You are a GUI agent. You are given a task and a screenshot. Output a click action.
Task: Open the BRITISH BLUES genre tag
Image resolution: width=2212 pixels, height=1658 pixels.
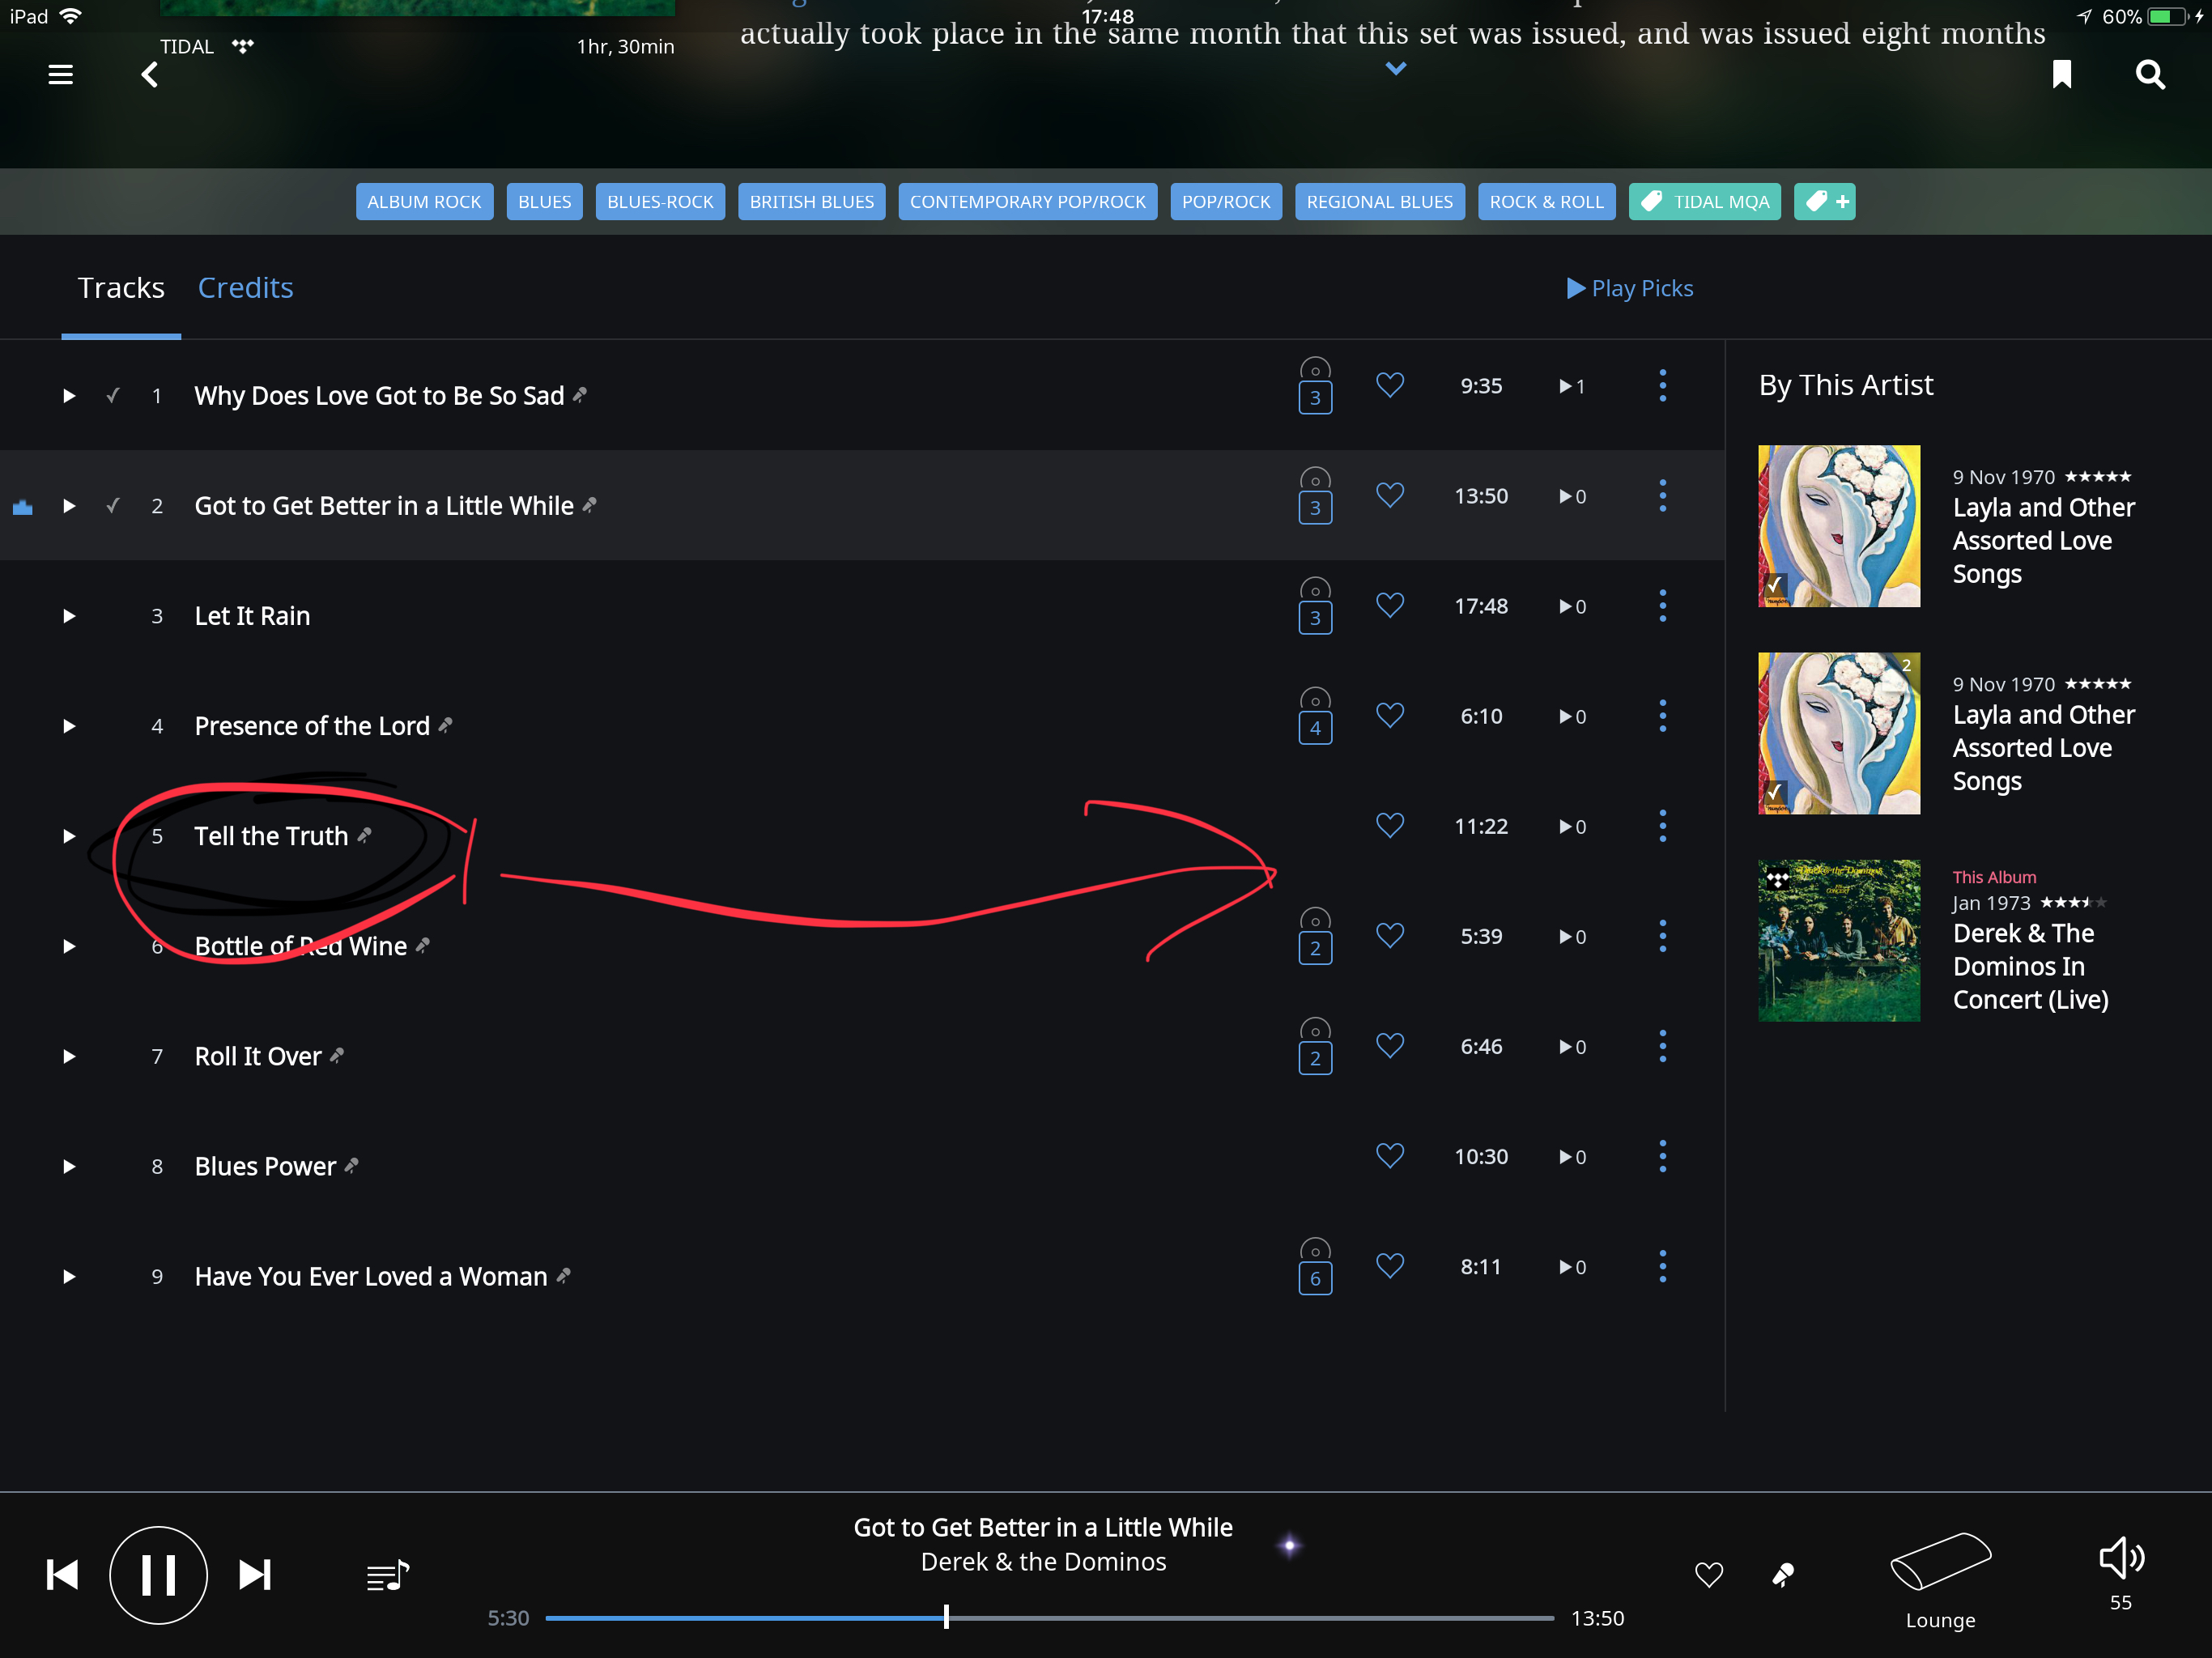811,202
